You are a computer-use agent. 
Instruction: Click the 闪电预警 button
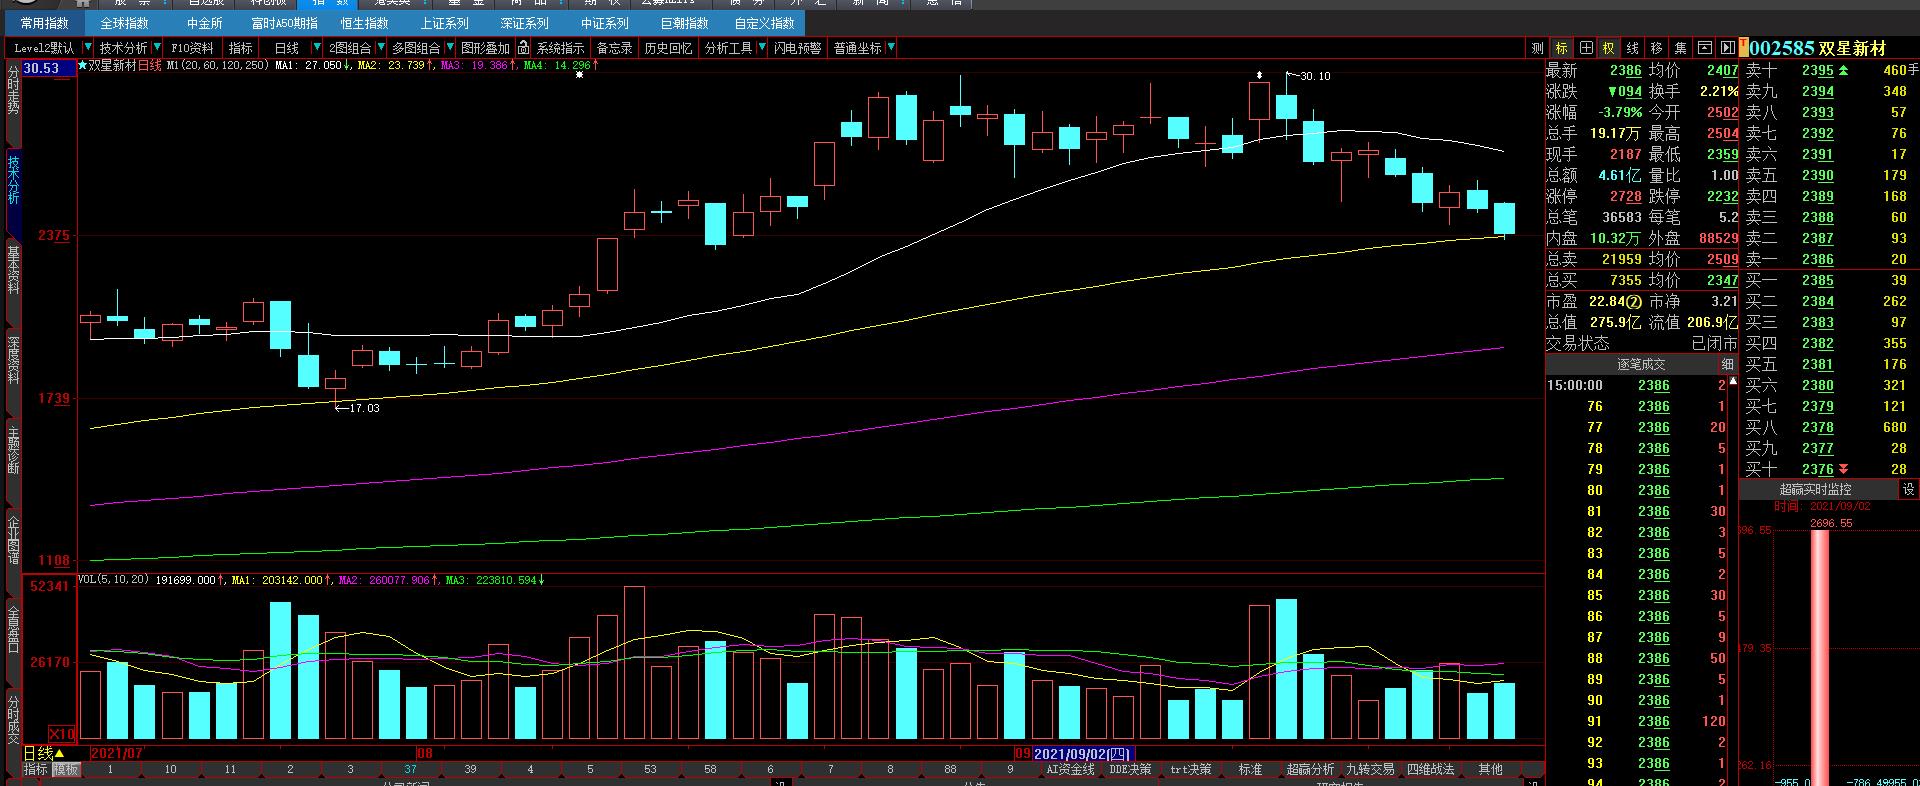pos(797,48)
